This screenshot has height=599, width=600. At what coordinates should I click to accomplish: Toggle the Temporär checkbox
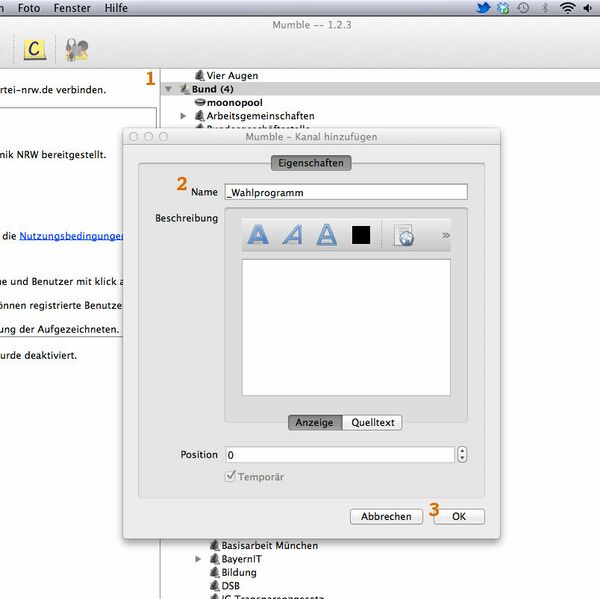click(x=230, y=477)
